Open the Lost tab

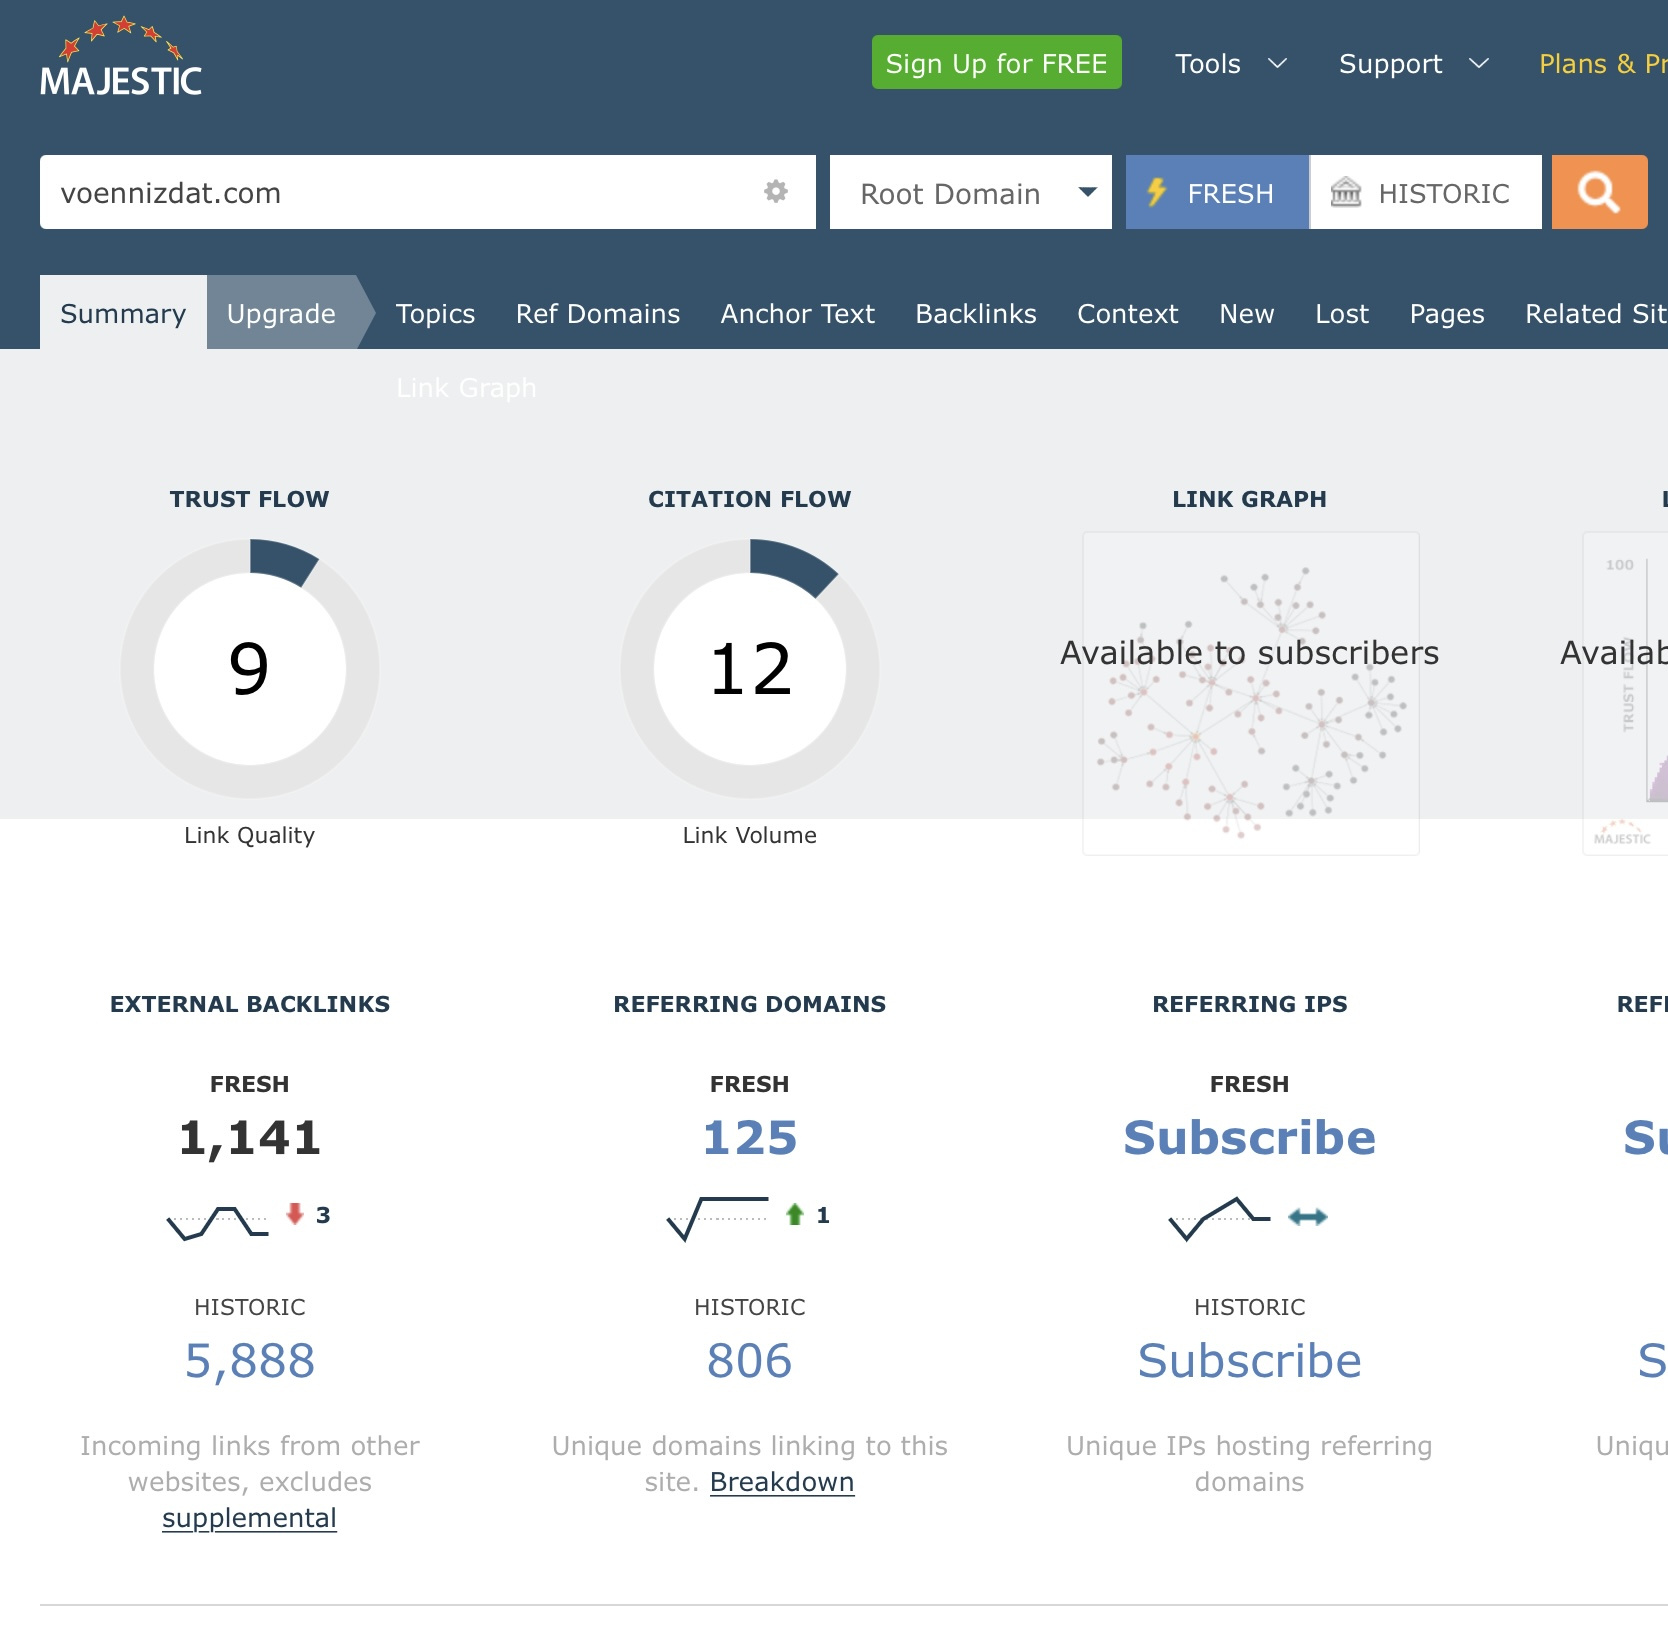[x=1342, y=313]
